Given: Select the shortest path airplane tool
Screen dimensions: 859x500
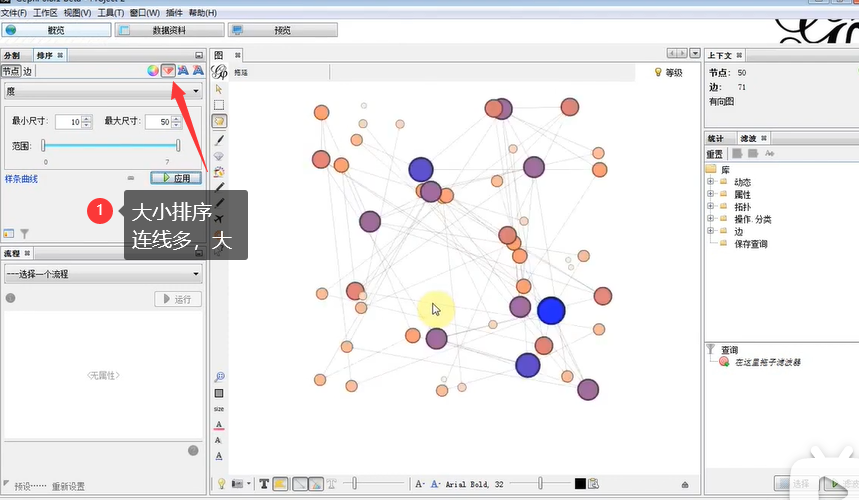Looking at the screenshot, I should [219, 219].
